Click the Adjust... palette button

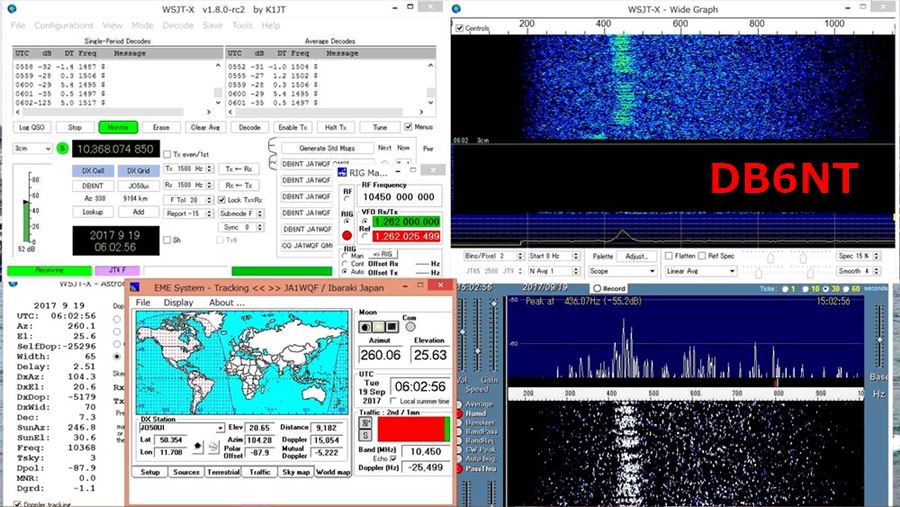click(636, 256)
